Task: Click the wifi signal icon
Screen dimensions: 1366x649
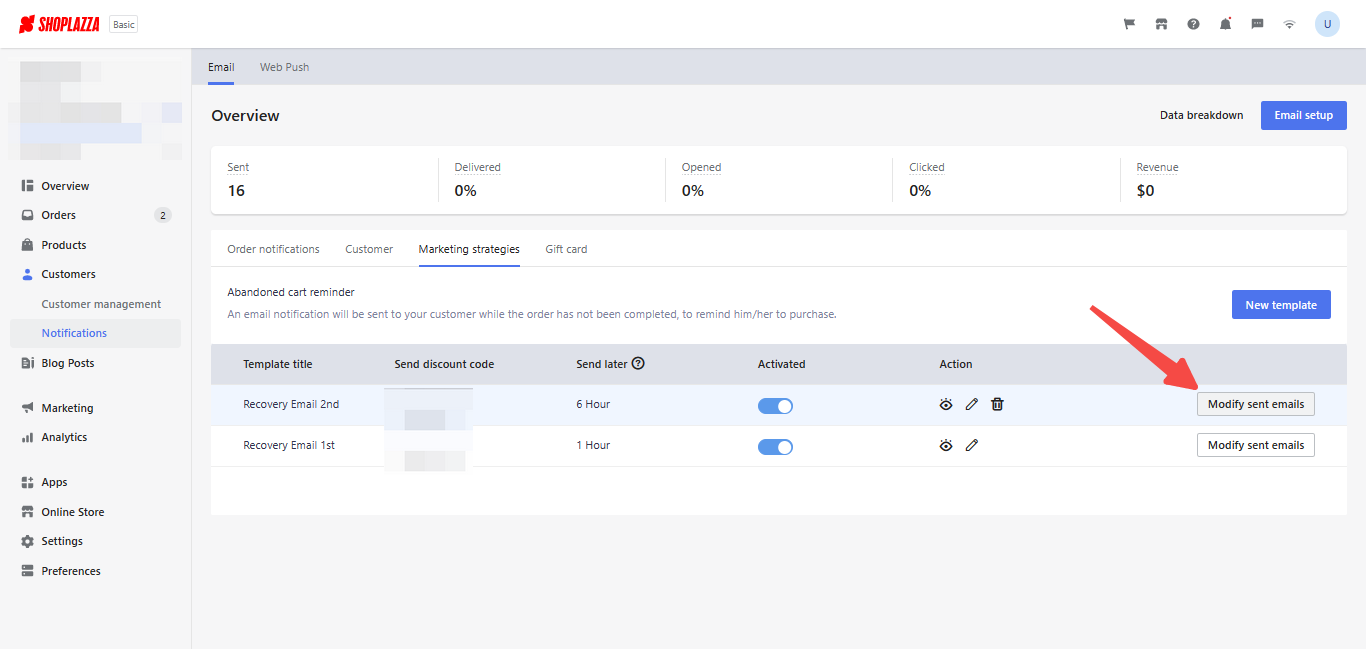Action: tap(1289, 24)
